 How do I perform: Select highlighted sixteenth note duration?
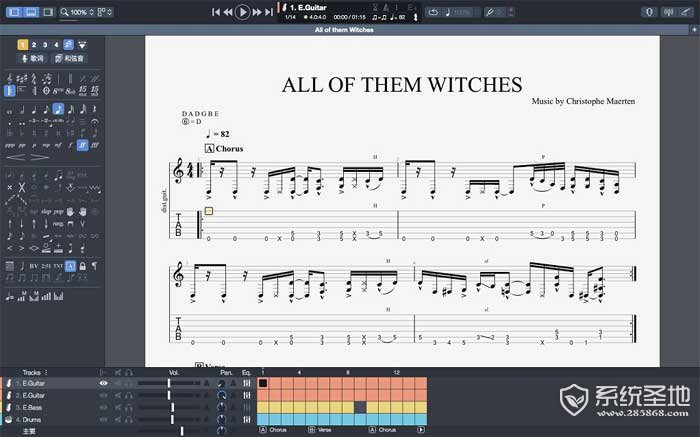coord(58,109)
